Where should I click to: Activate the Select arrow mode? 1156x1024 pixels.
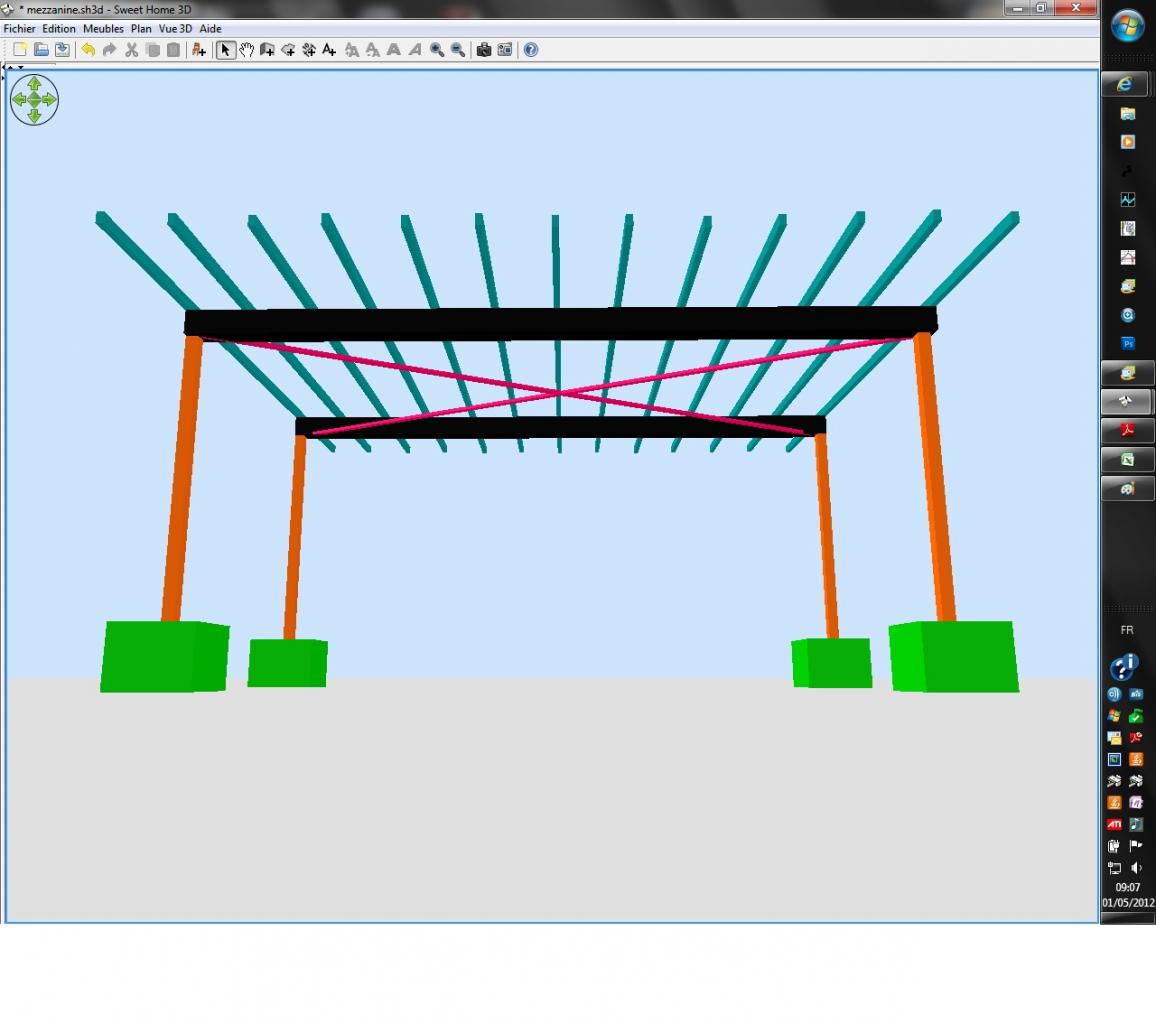coord(226,50)
